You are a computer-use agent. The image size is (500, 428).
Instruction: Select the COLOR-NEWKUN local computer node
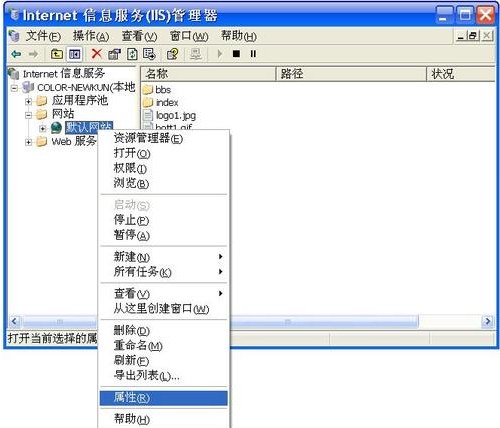(86, 87)
